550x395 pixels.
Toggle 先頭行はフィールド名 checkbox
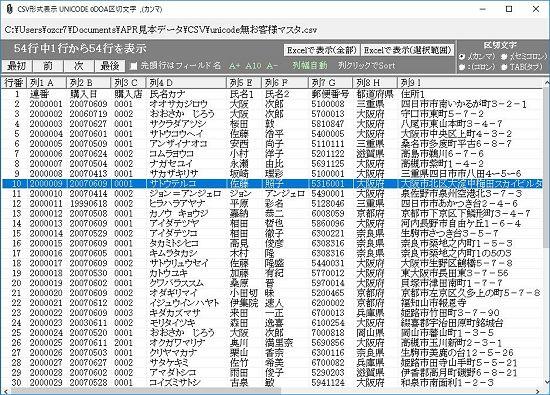[134, 66]
